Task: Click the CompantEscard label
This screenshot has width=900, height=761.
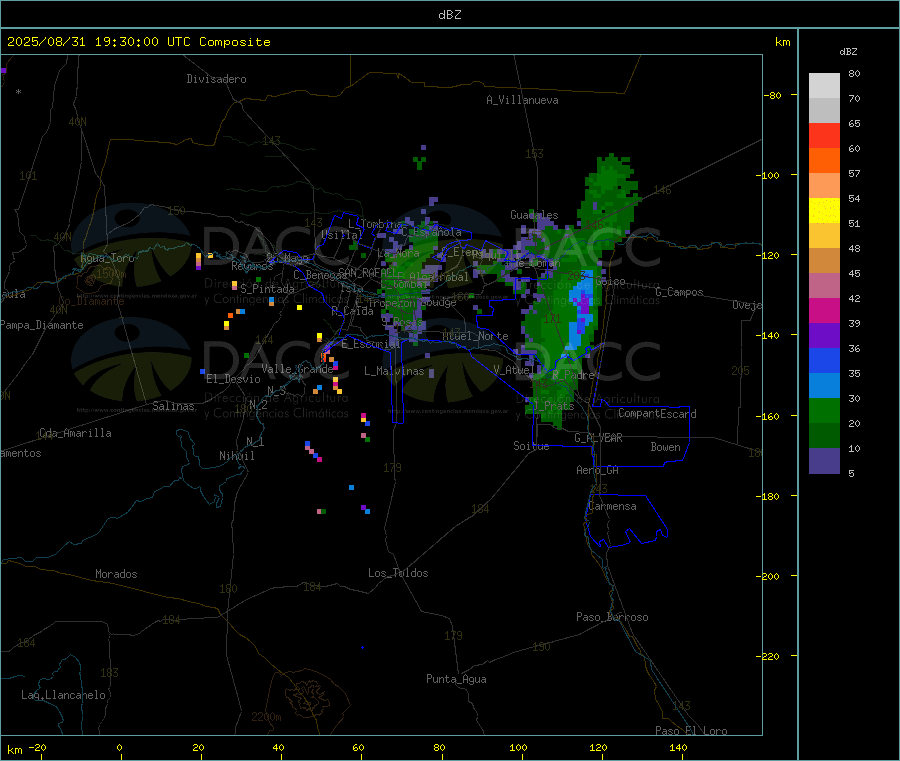Action: coord(657,414)
